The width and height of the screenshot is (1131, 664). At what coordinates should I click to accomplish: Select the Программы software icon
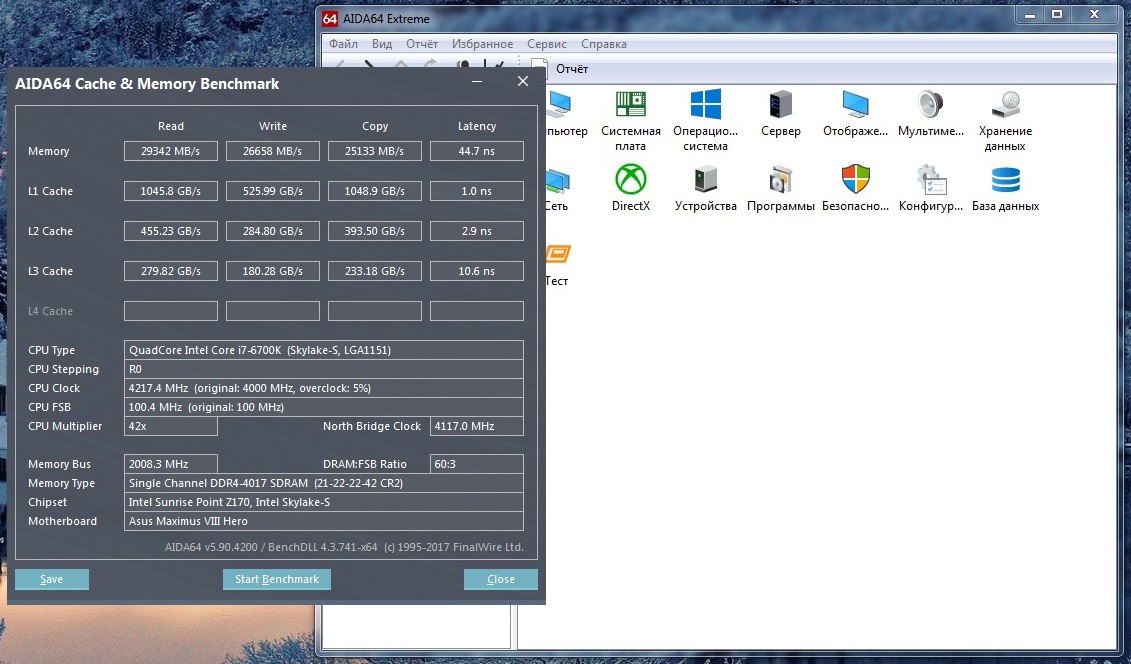(780, 179)
